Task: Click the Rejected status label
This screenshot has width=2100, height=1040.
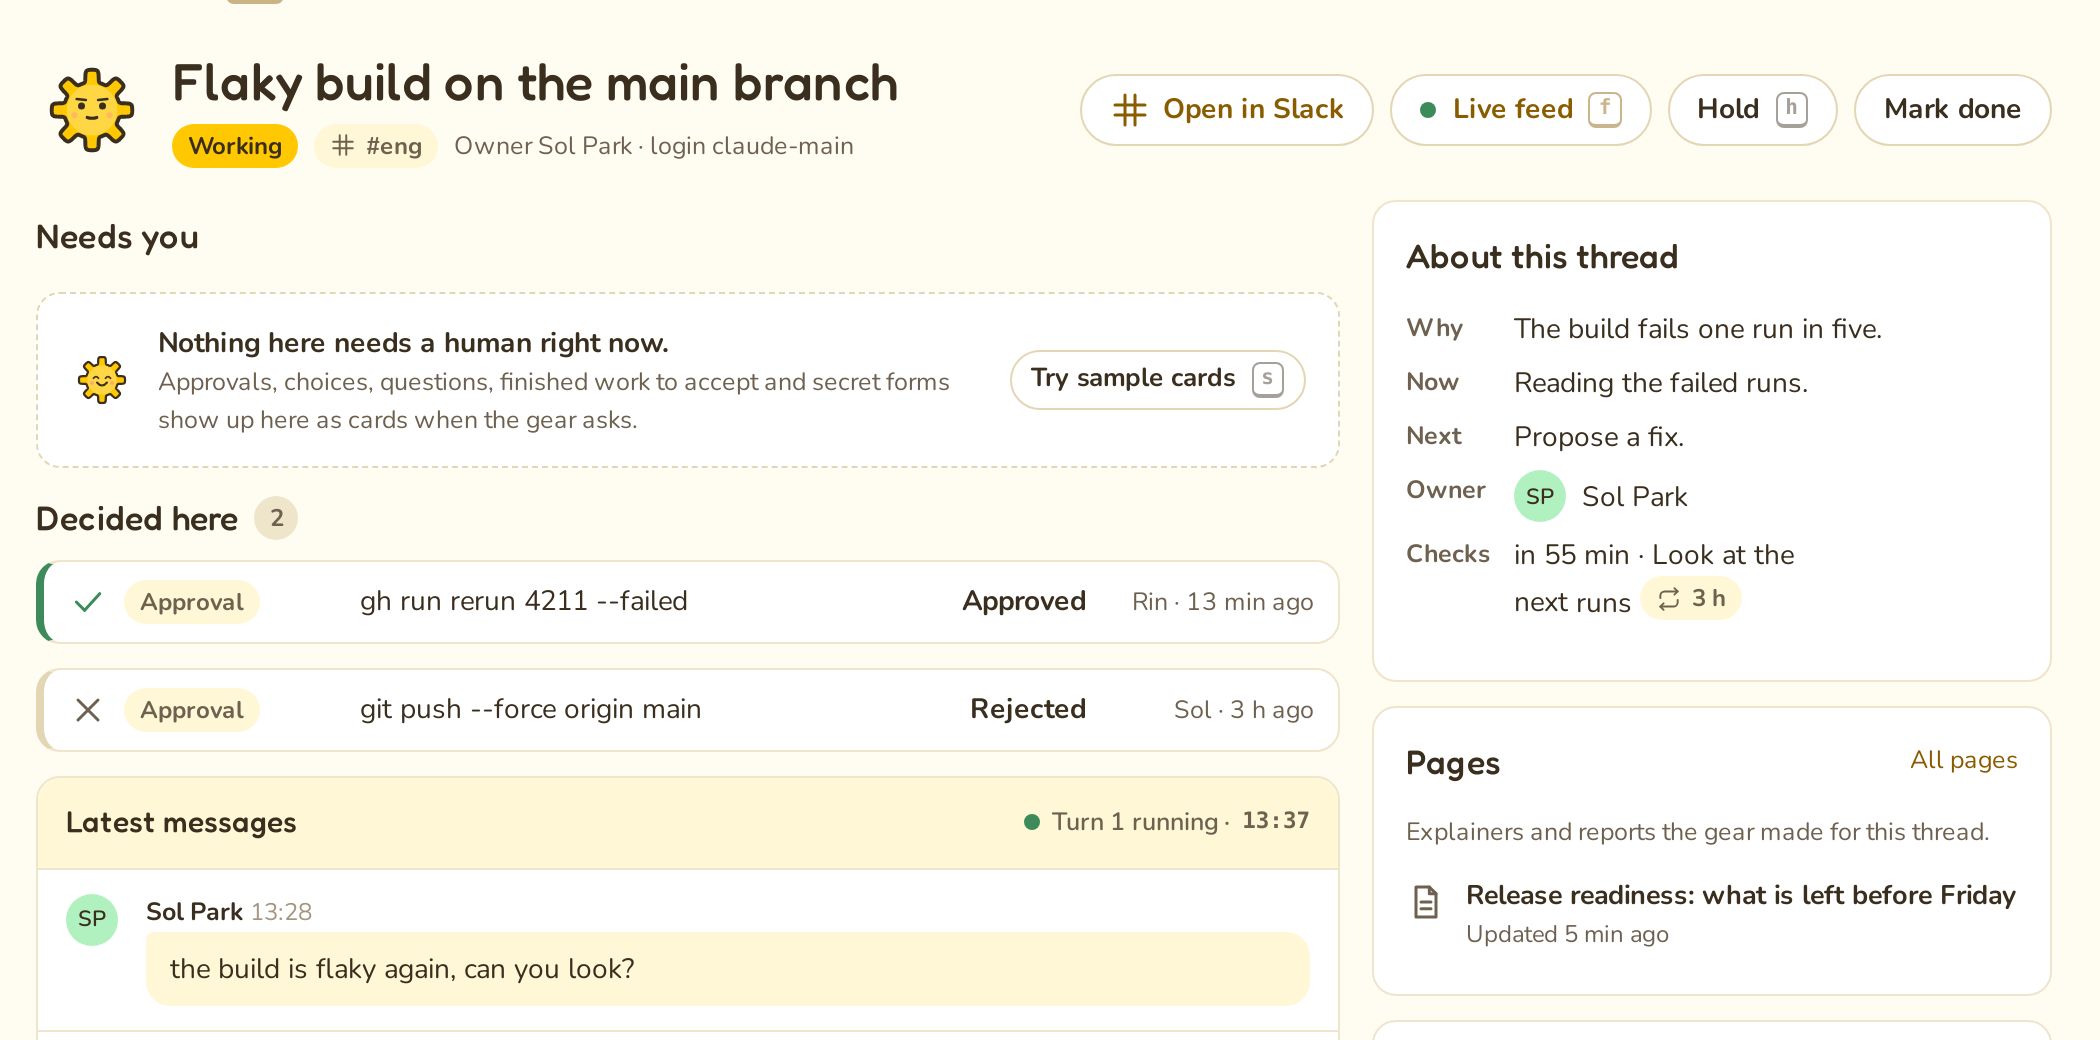Action: click(1028, 709)
